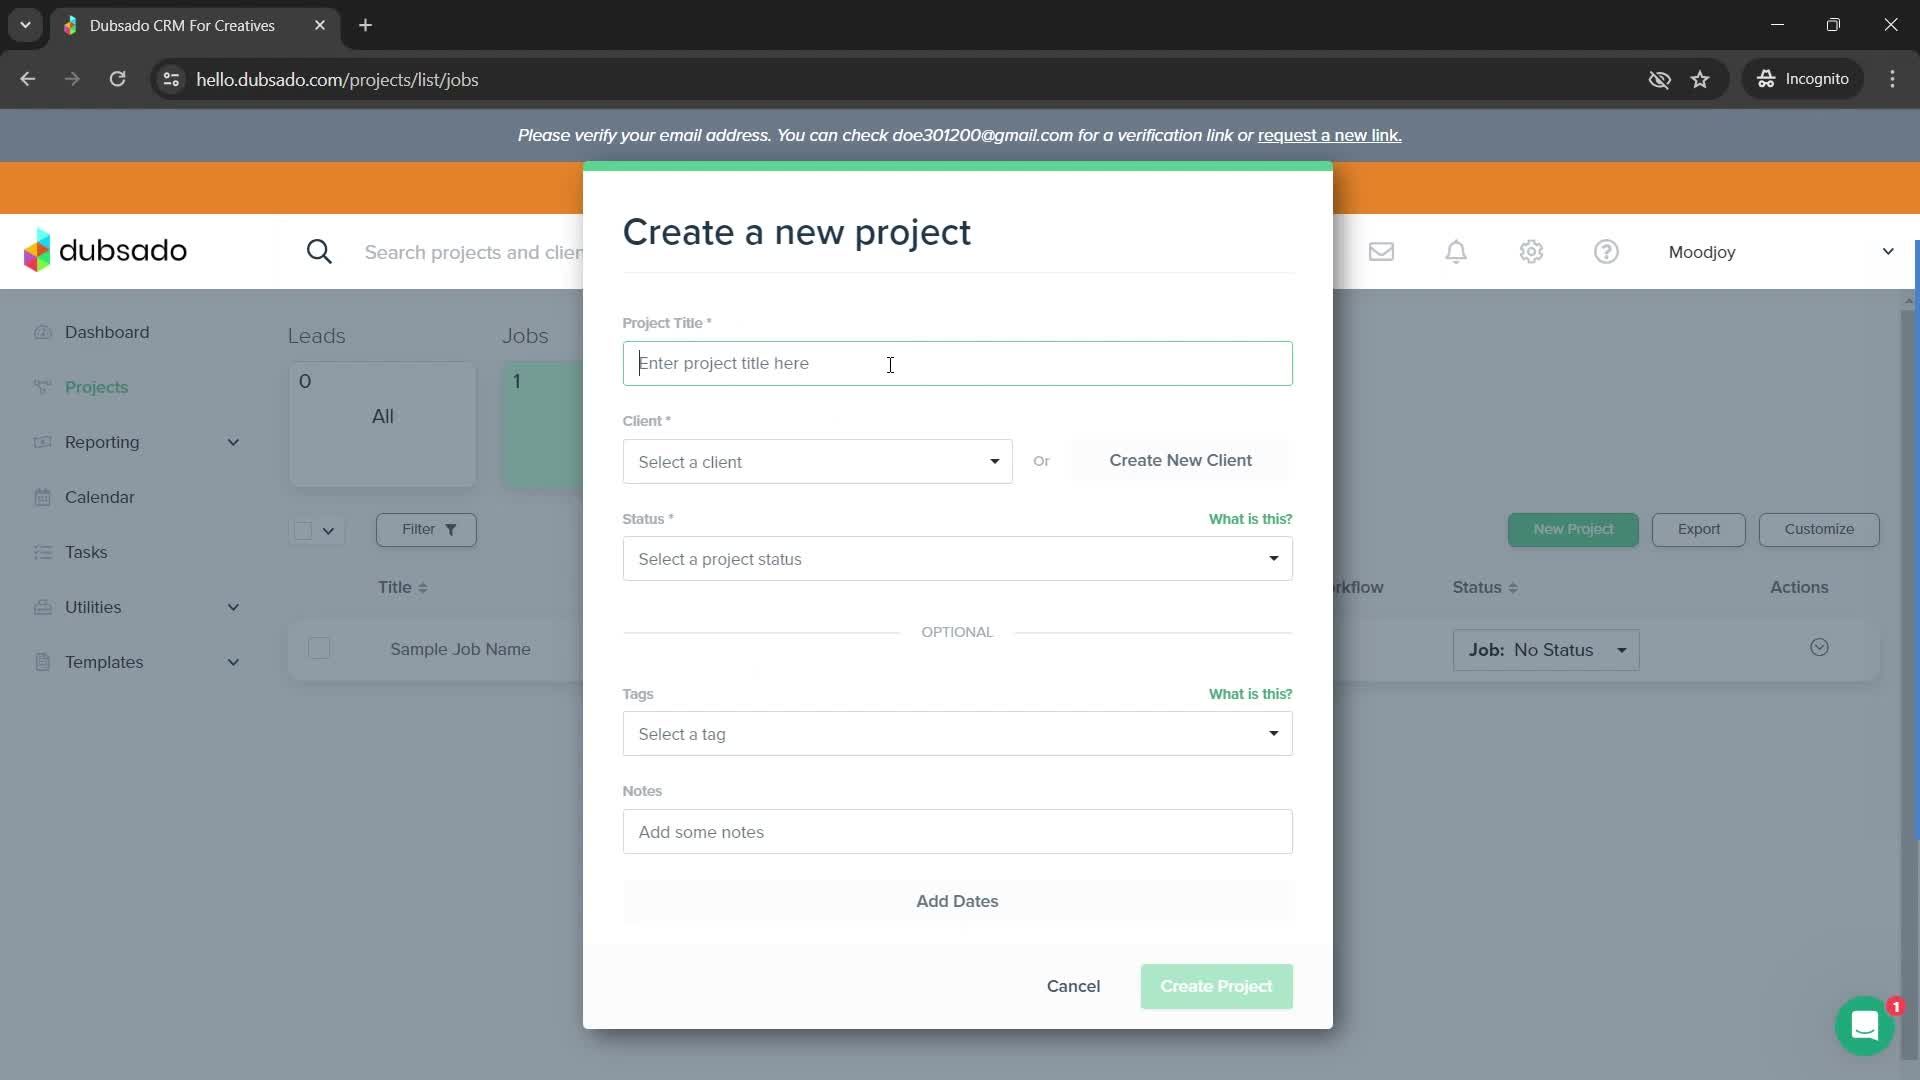Open the settings gear icon

(1531, 252)
